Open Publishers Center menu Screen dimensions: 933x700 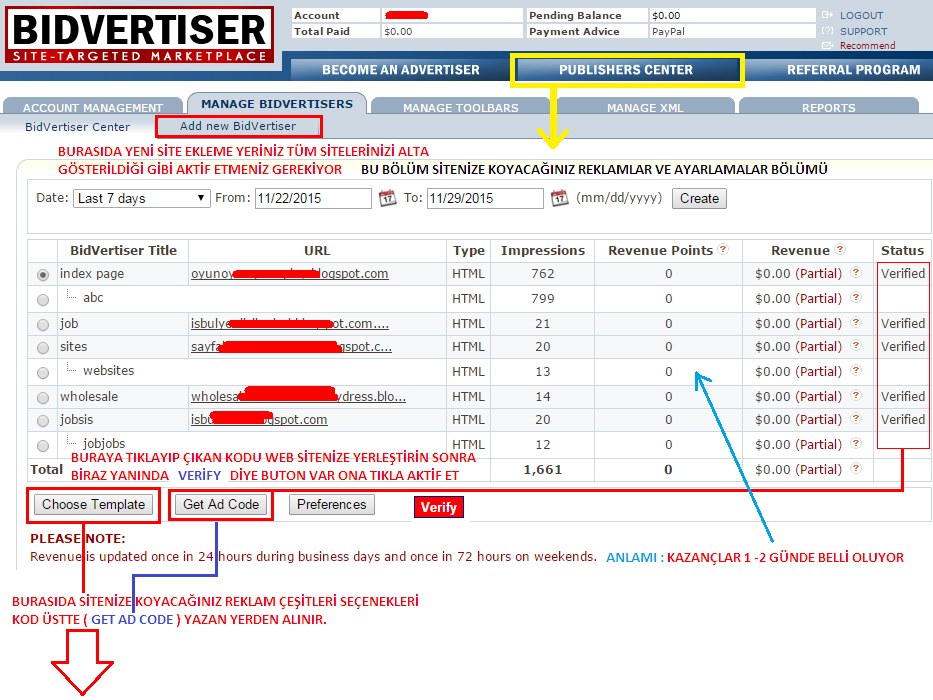(626, 70)
